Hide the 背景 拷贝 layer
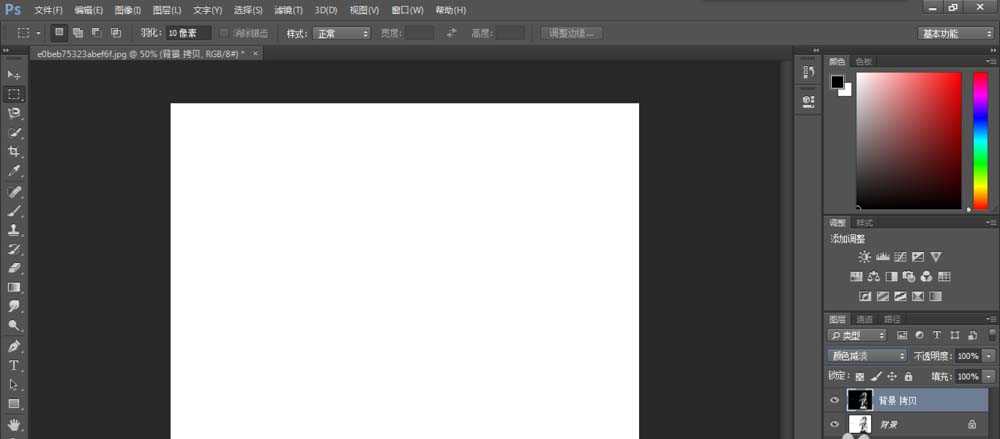This screenshot has height=439, width=1000. 836,400
